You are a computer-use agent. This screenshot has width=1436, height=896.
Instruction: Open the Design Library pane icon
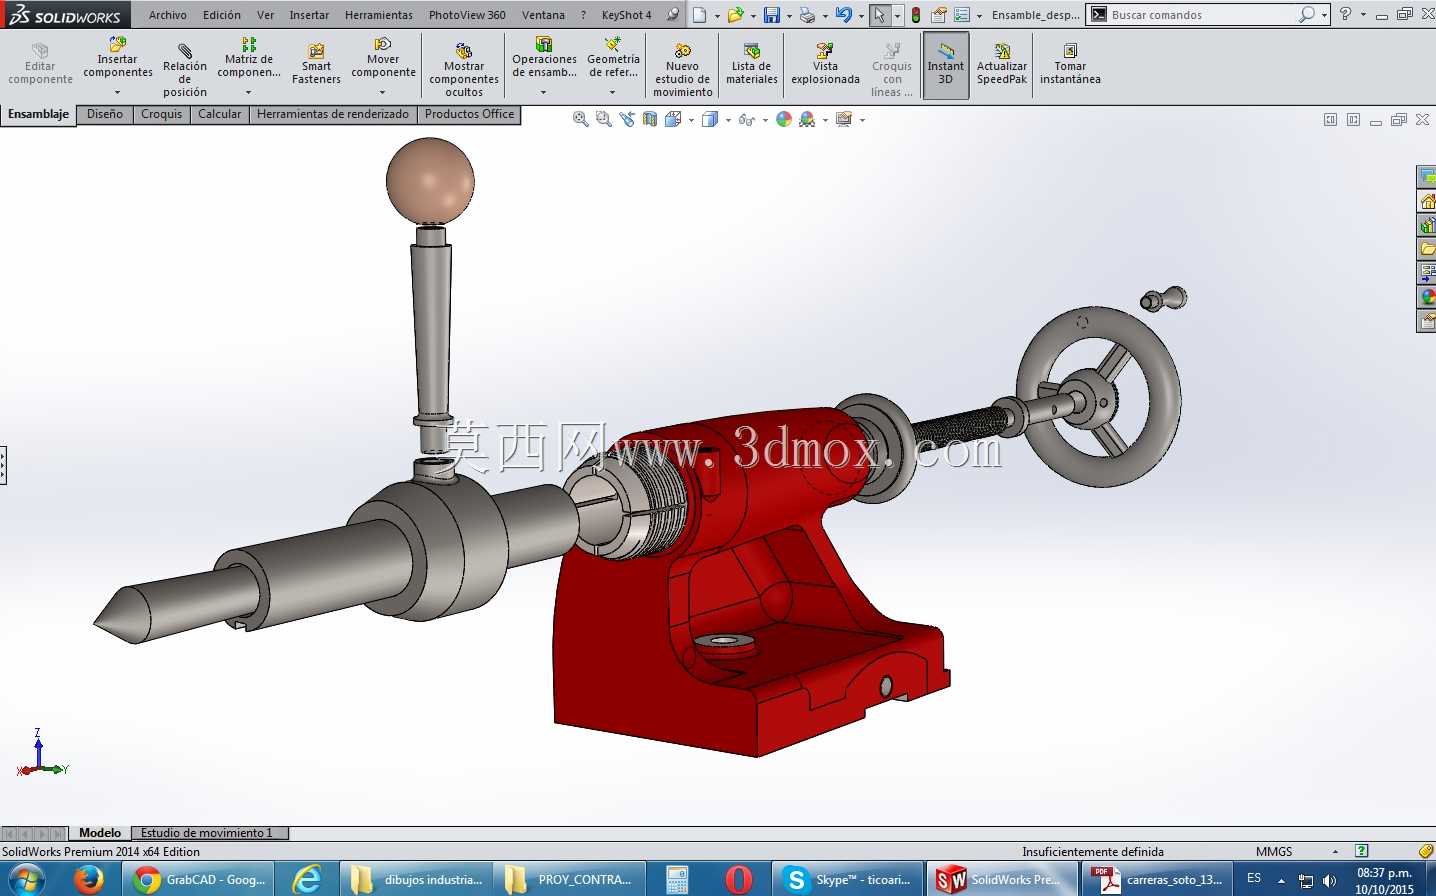(1427, 225)
